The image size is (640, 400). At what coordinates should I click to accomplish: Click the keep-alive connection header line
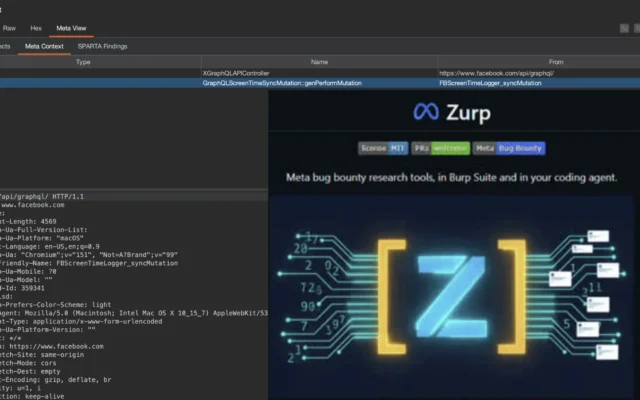(x=32, y=396)
